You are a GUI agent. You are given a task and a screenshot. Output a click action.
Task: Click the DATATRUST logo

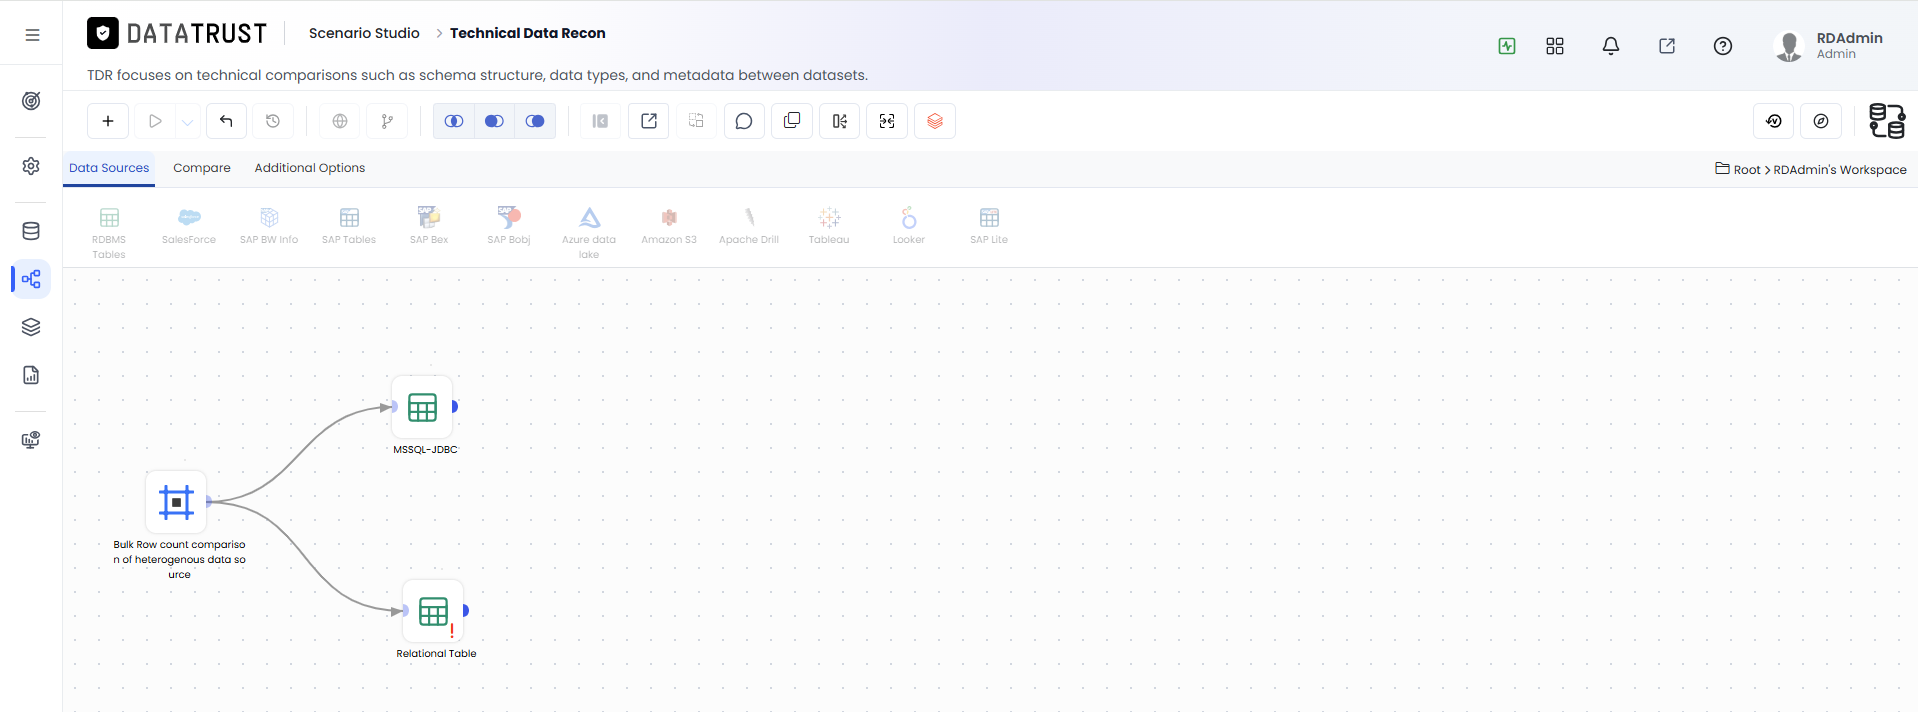177,34
